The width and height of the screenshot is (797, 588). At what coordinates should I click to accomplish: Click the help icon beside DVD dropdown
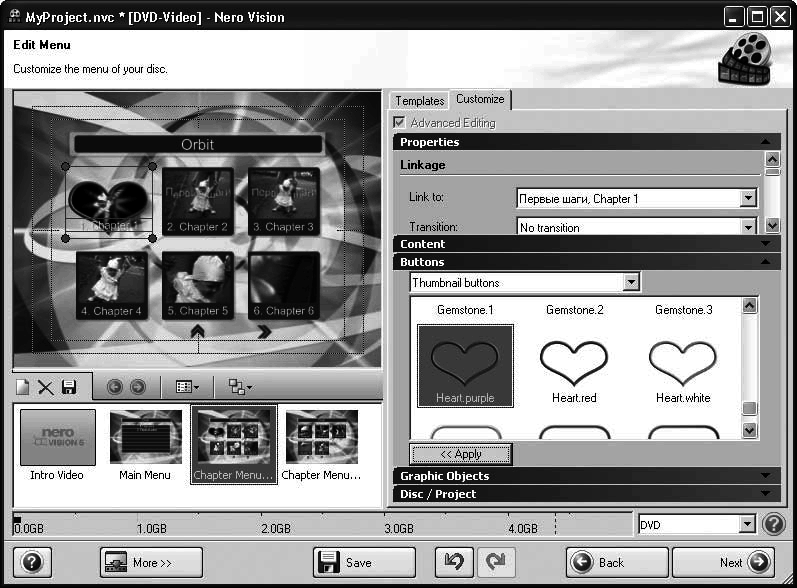773,524
